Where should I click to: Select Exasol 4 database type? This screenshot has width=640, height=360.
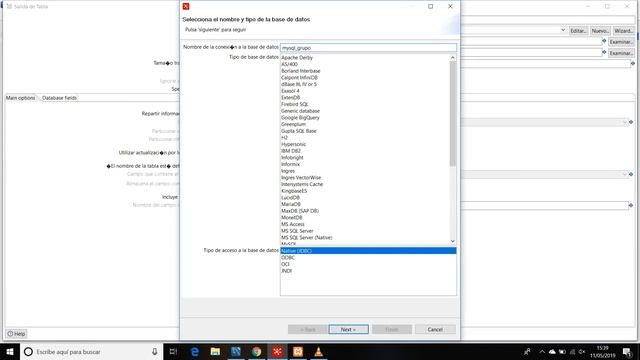[290, 91]
